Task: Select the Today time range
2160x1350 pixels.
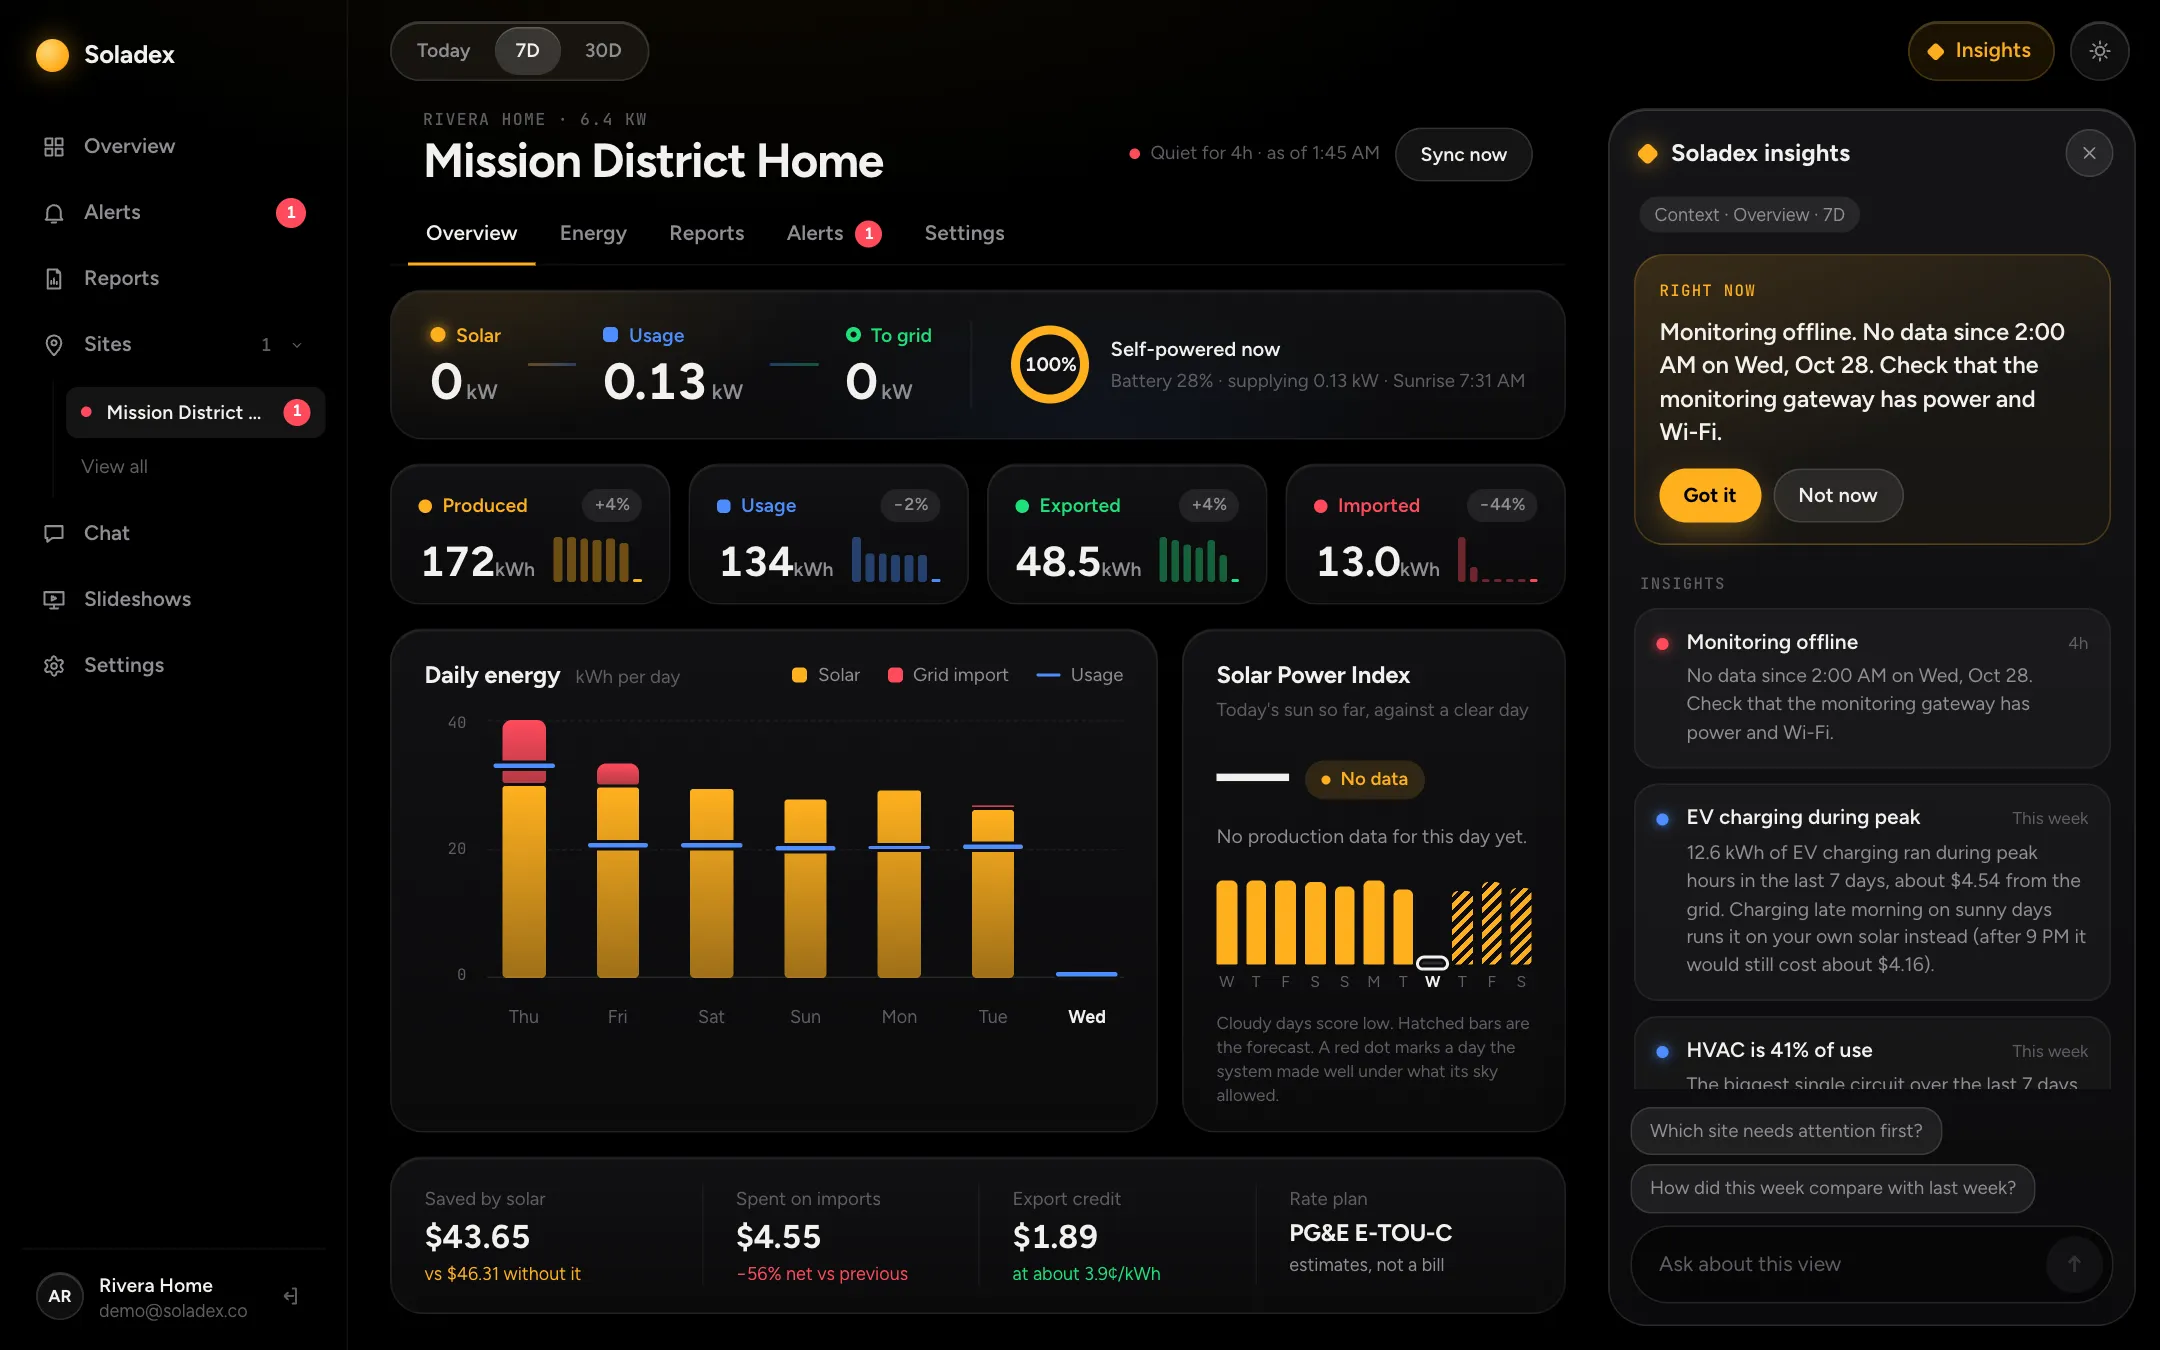Action: point(443,51)
